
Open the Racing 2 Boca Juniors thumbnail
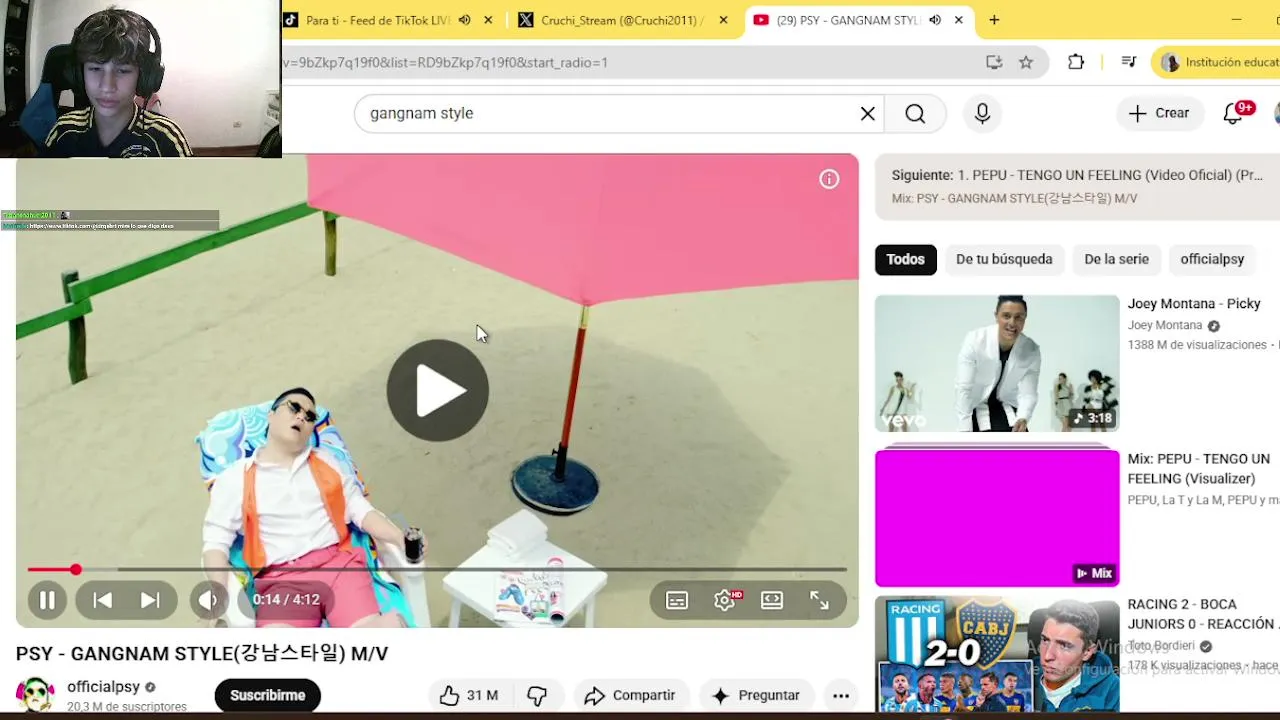tap(997, 654)
